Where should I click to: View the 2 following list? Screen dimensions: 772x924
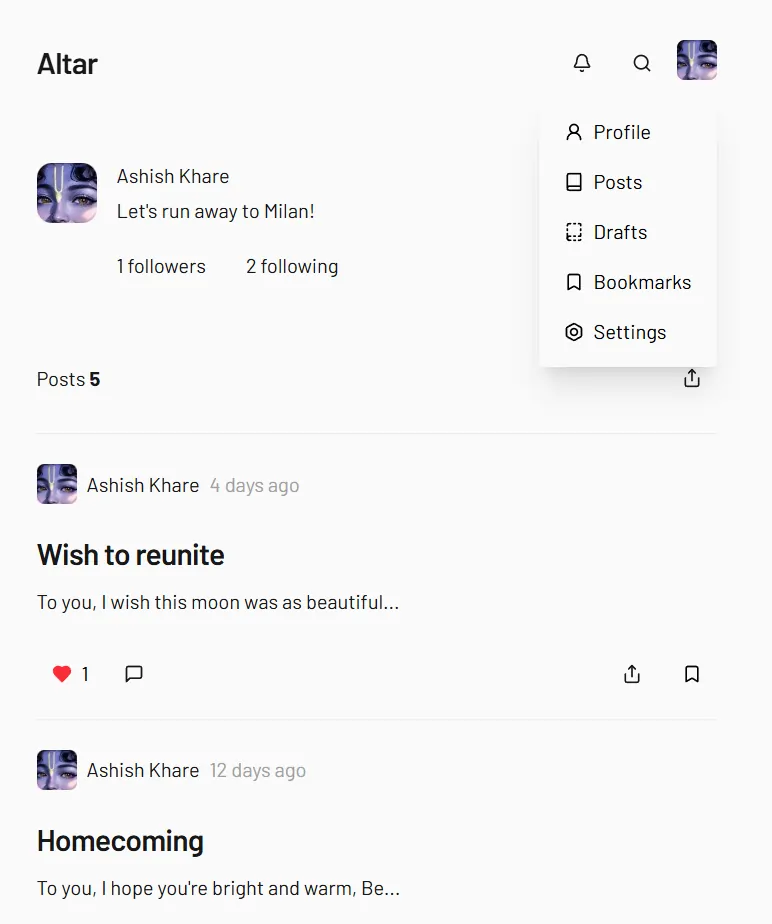292,266
